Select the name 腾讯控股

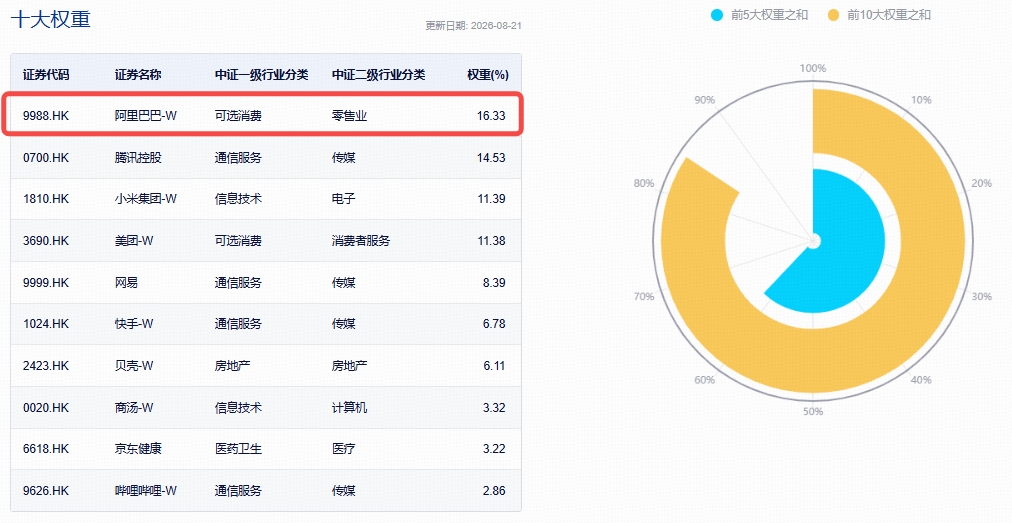pos(138,158)
